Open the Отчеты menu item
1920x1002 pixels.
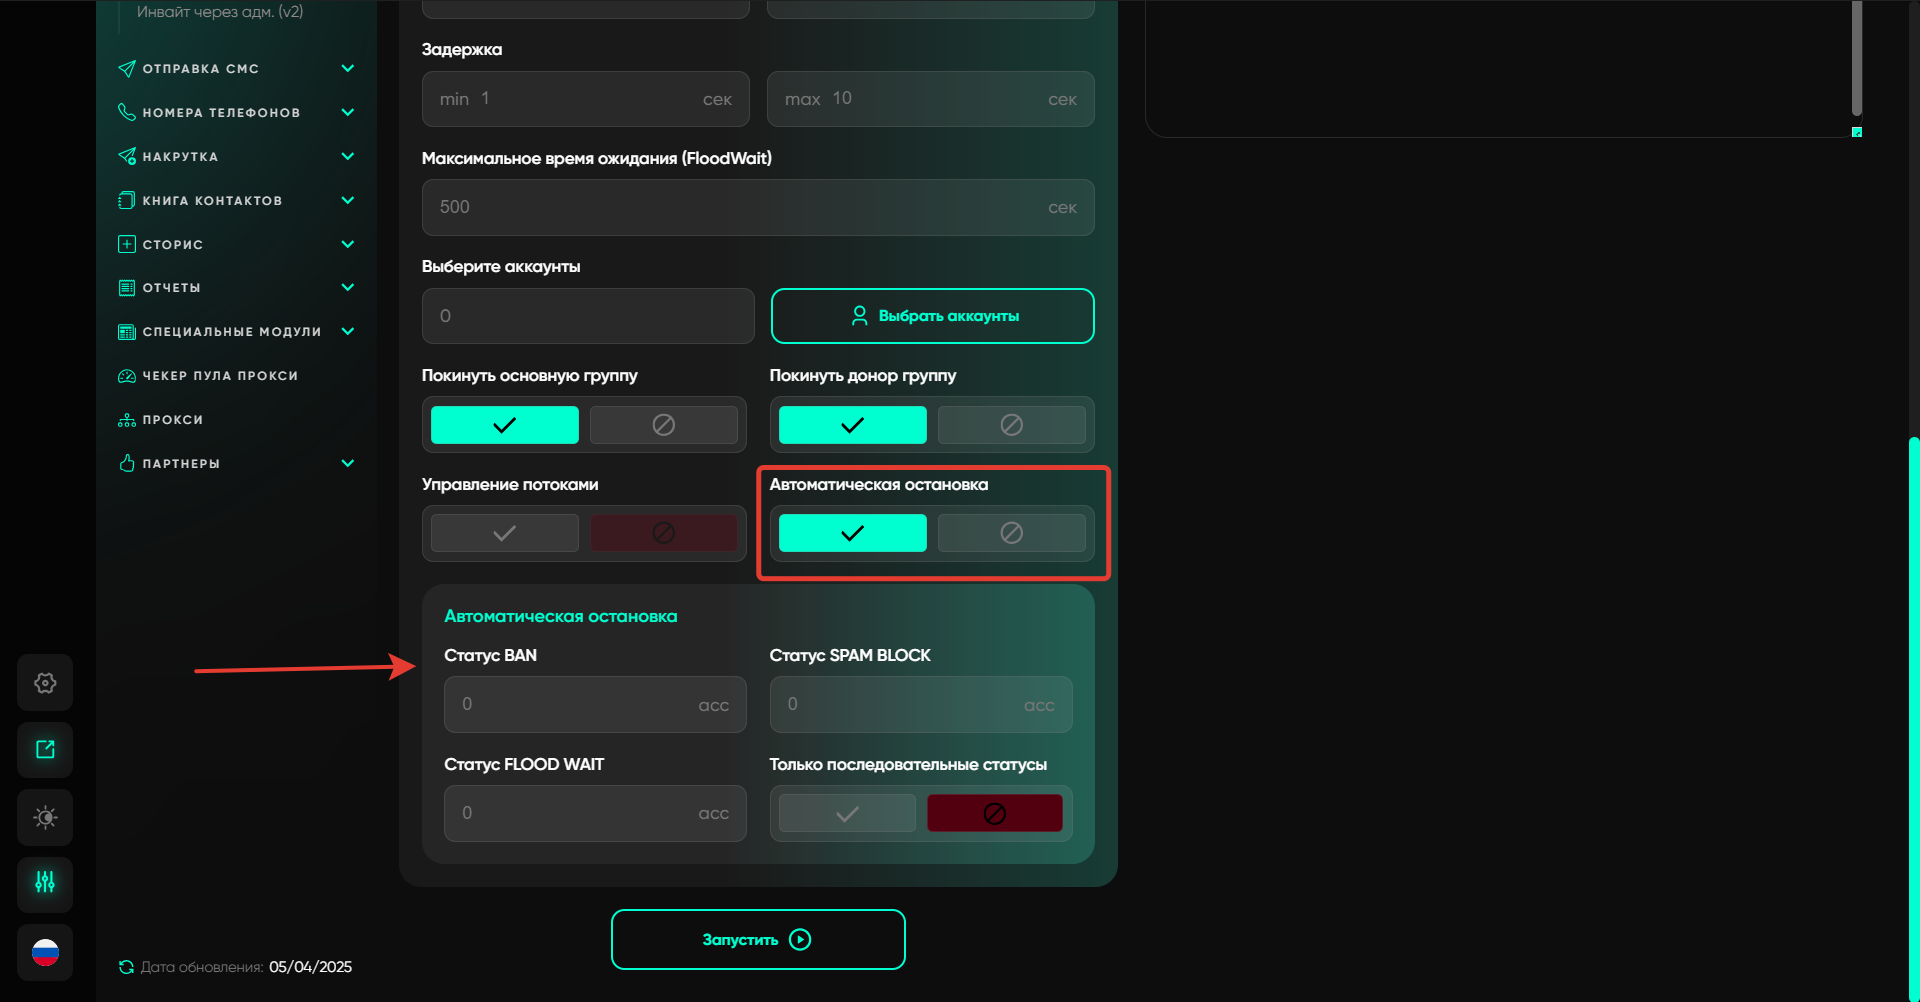[x=172, y=288]
